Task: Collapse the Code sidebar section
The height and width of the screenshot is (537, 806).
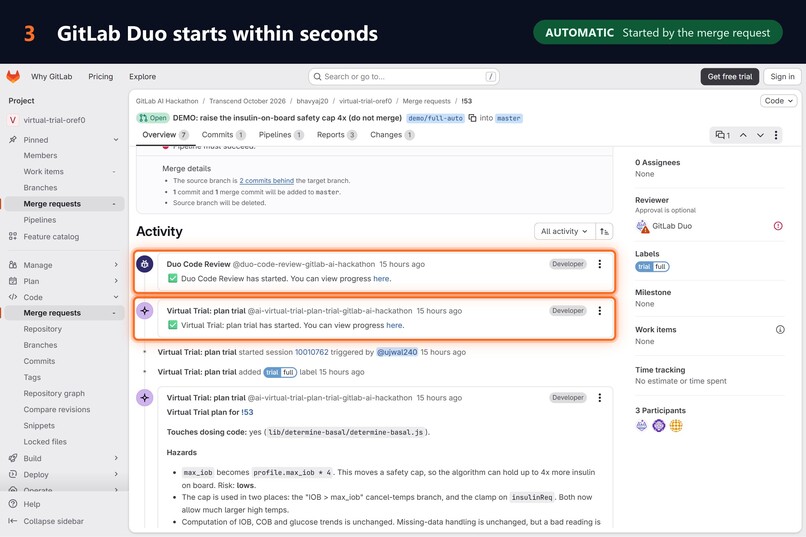Action: pos(116,297)
